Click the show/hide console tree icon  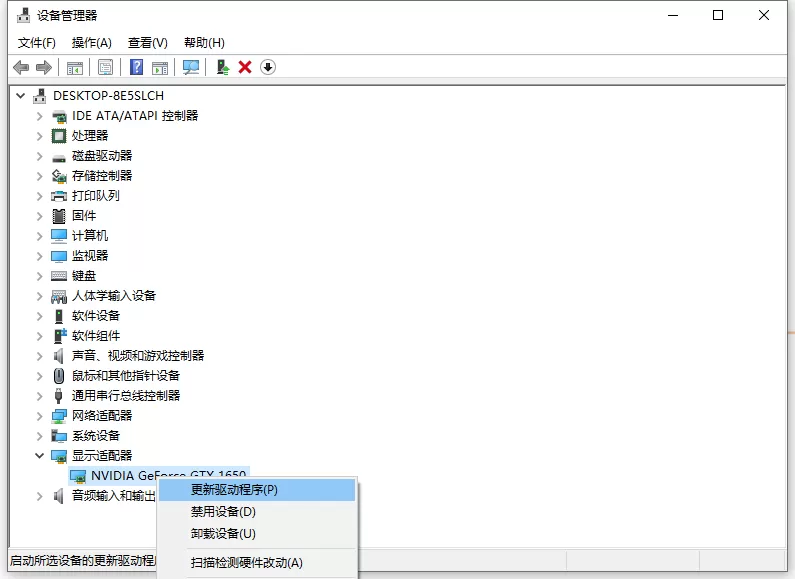(75, 67)
